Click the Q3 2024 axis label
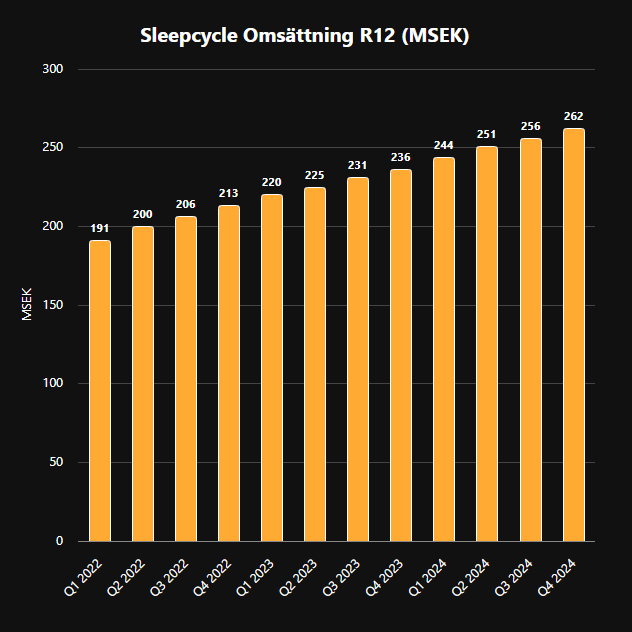This screenshot has width=632, height=632. (514, 578)
